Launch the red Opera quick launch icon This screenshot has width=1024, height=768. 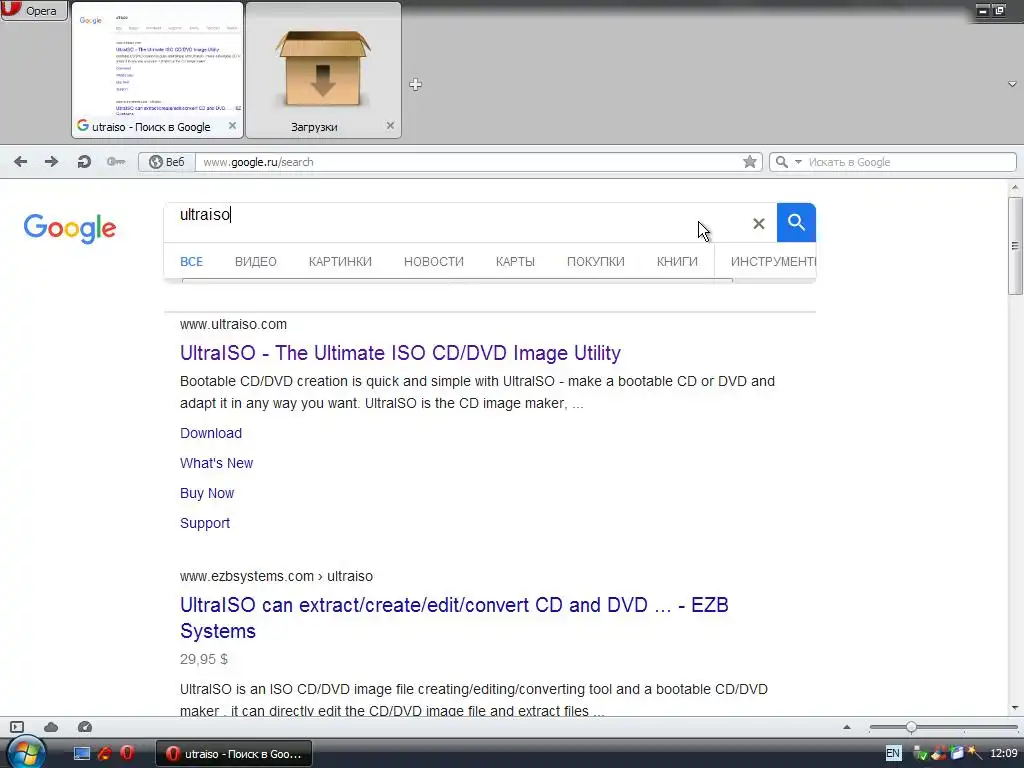coord(127,753)
